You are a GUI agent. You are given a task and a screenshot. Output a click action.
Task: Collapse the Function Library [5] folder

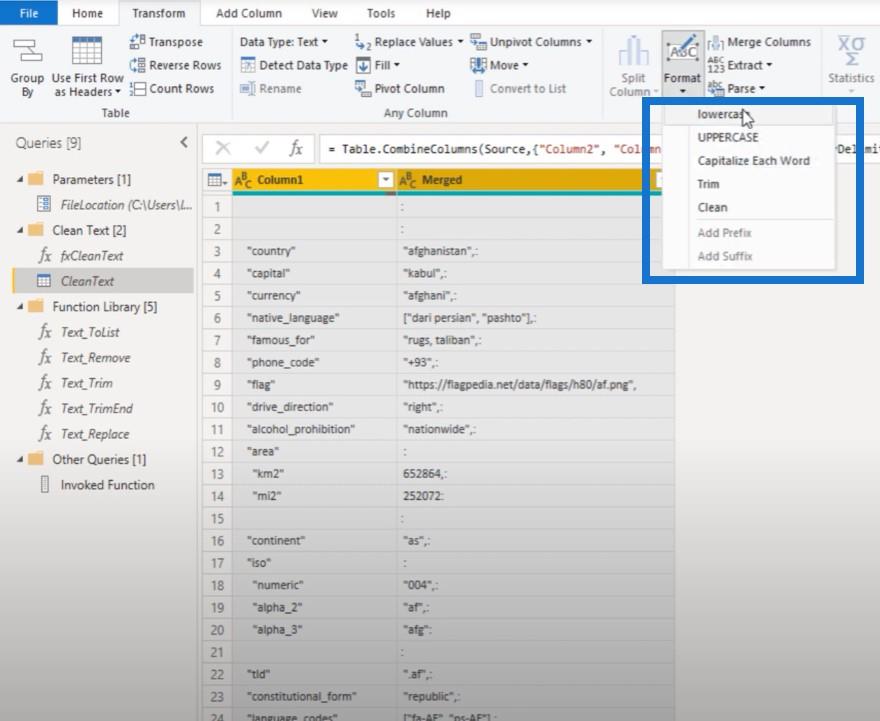20,307
